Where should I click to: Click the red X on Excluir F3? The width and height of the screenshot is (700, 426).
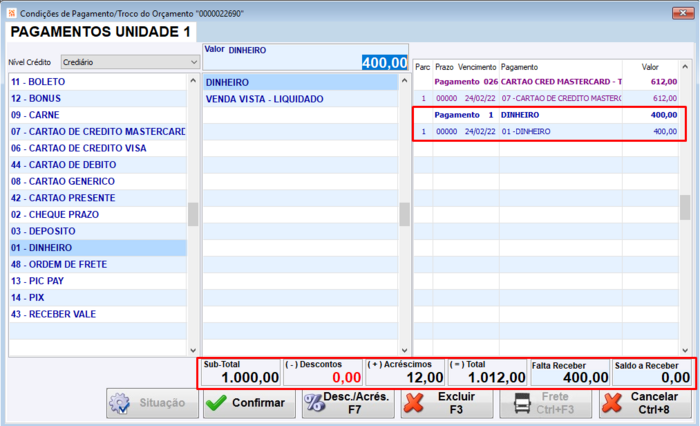[414, 403]
